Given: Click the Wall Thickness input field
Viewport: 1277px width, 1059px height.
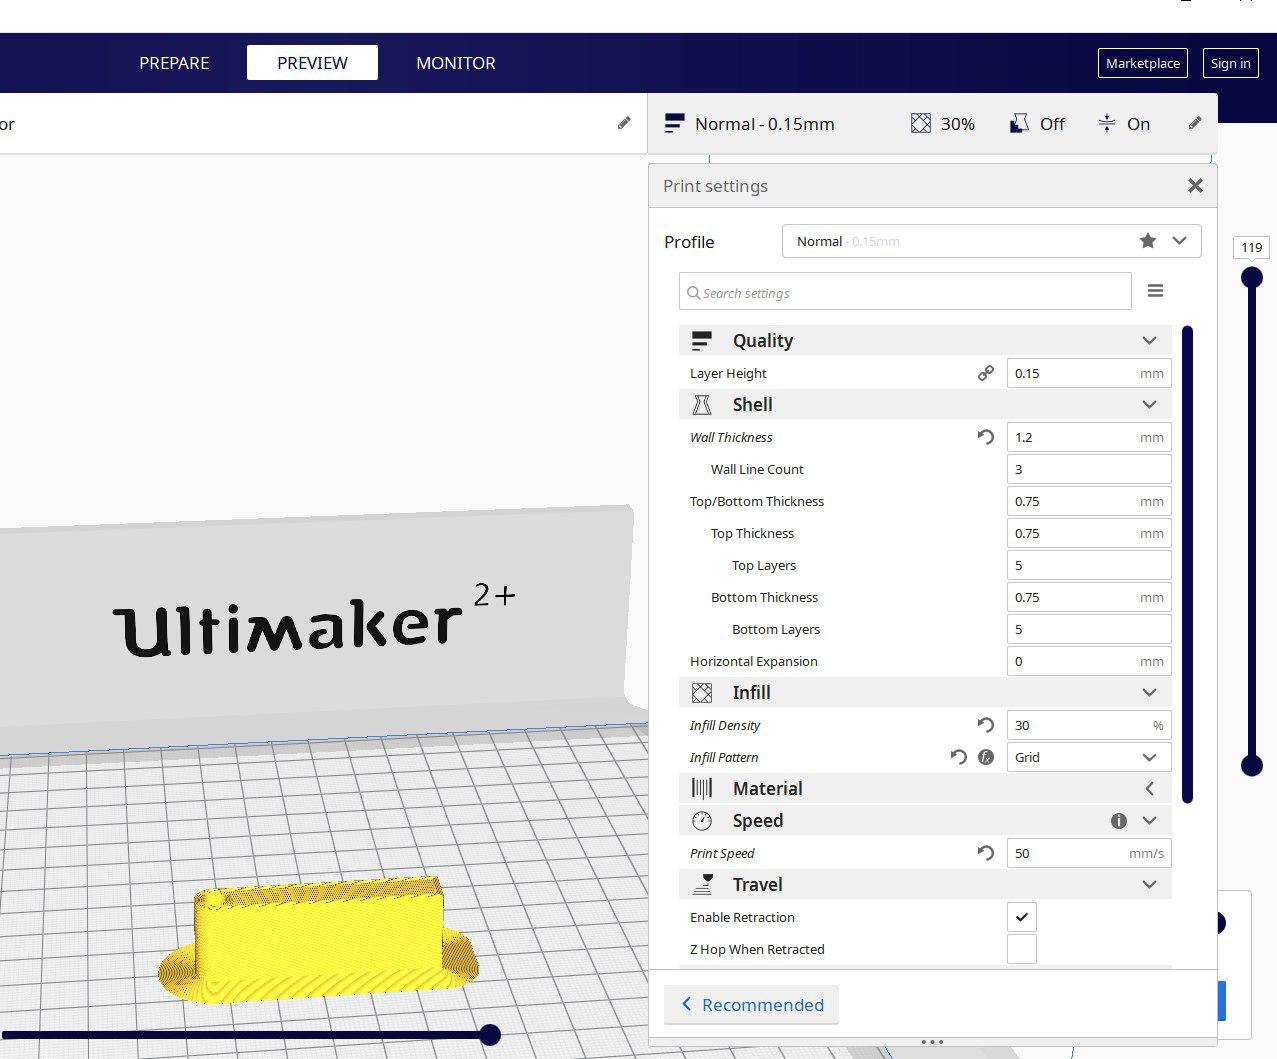Looking at the screenshot, I should pyautogui.click(x=1088, y=437).
